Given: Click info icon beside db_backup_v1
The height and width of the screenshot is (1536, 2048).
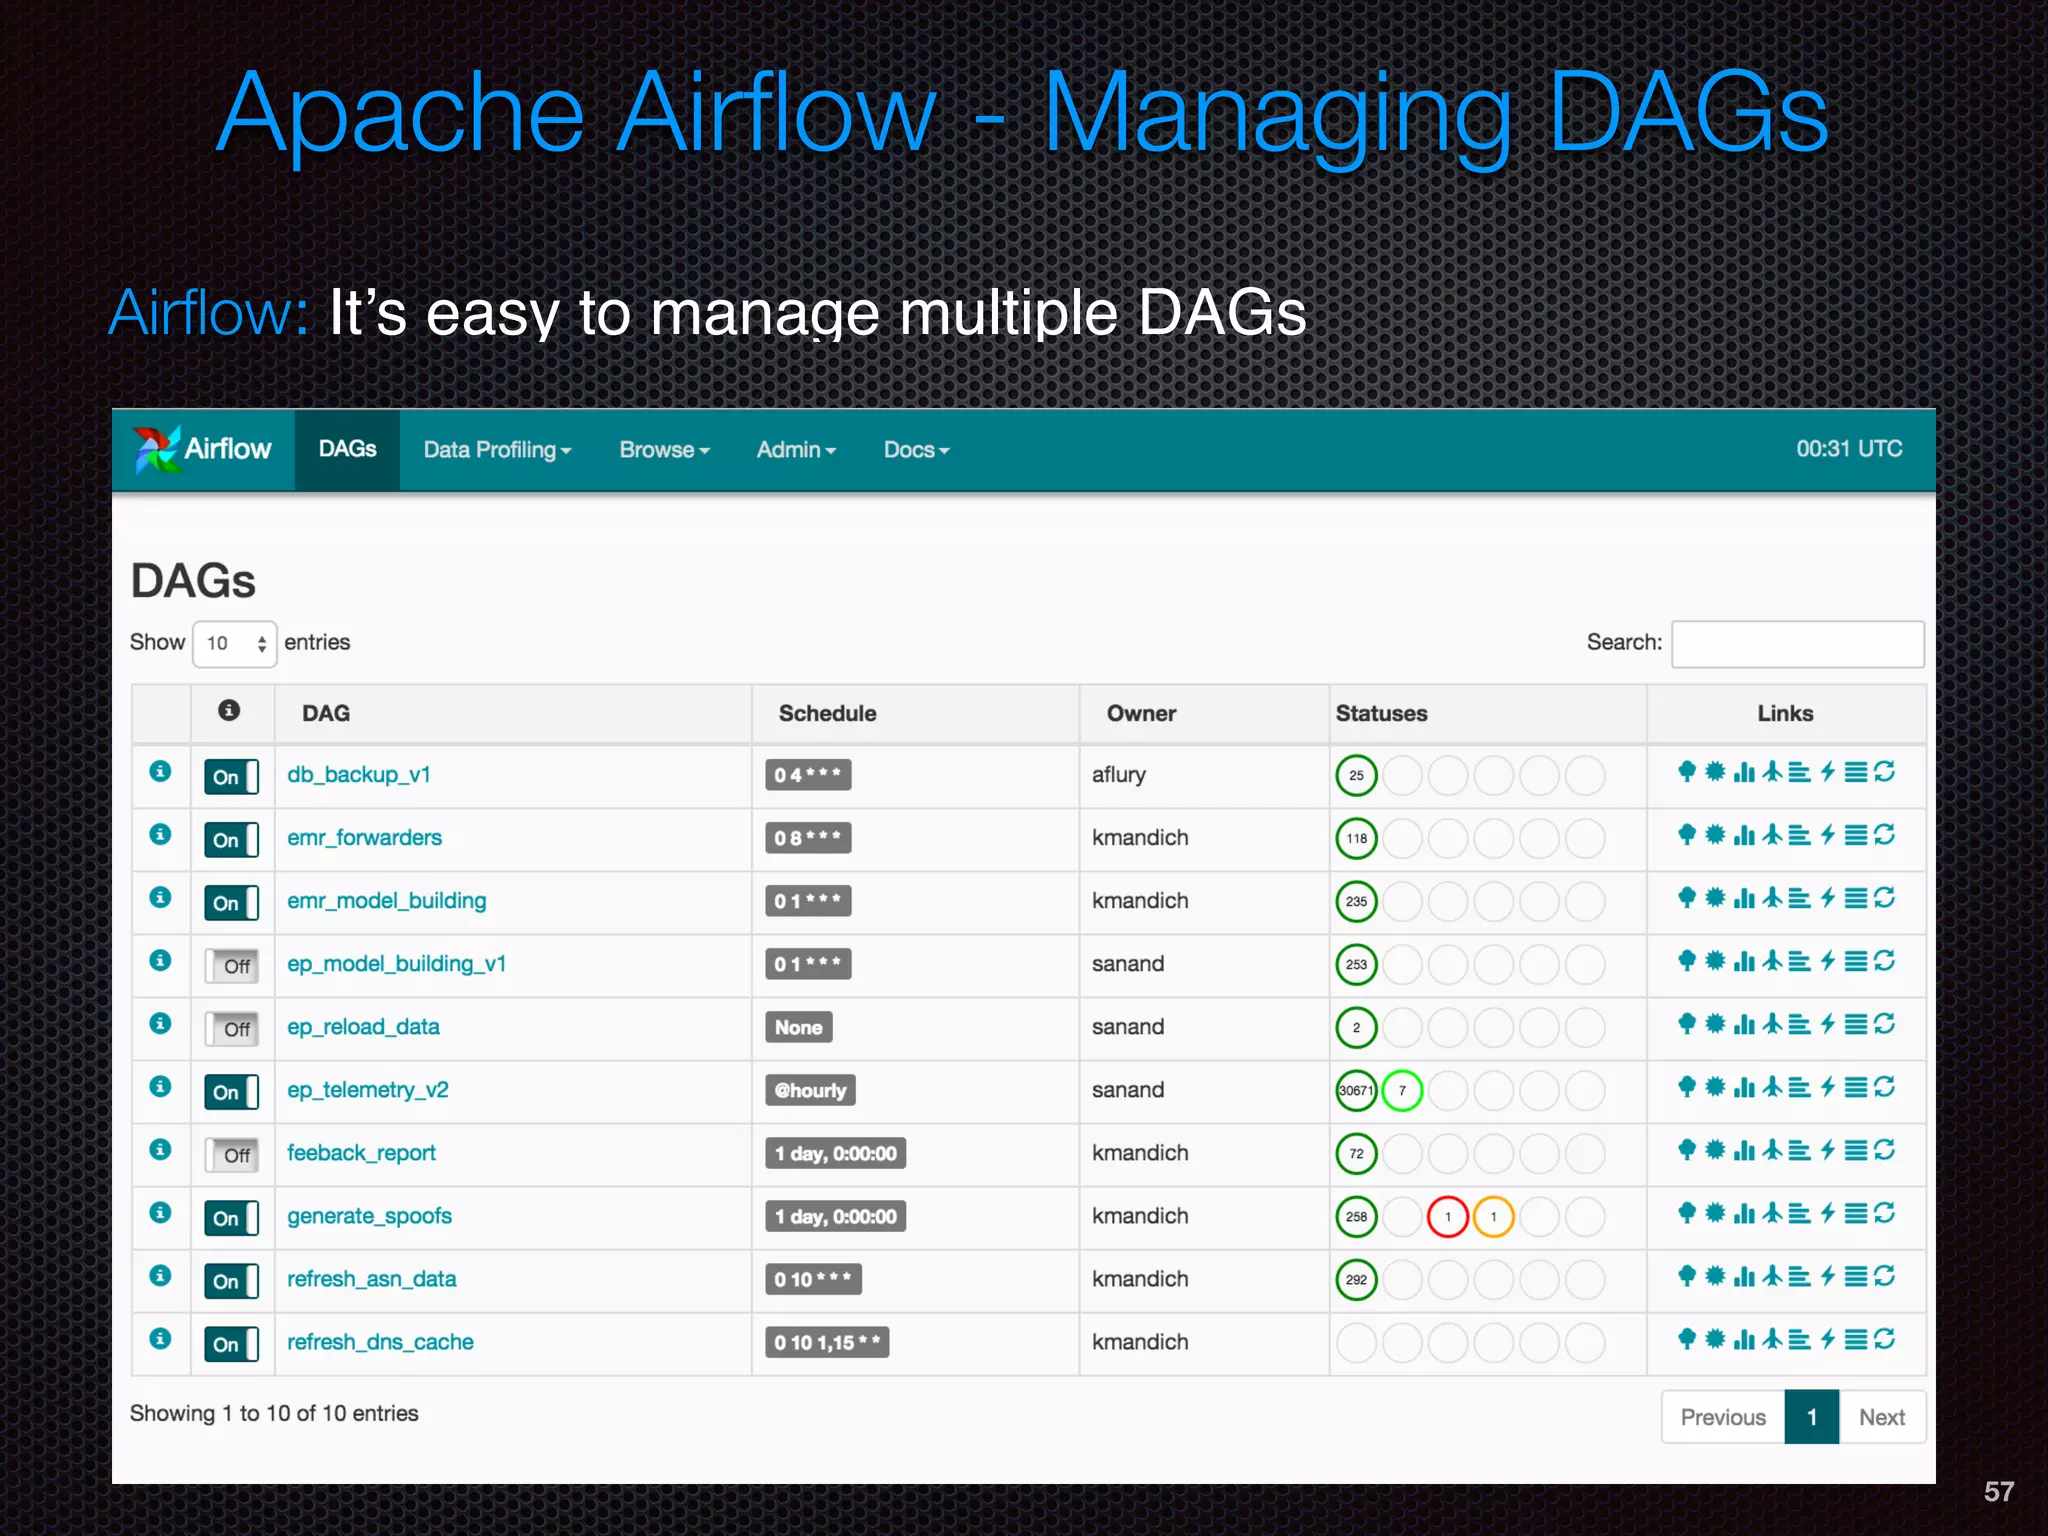Looking at the screenshot, I should [160, 771].
